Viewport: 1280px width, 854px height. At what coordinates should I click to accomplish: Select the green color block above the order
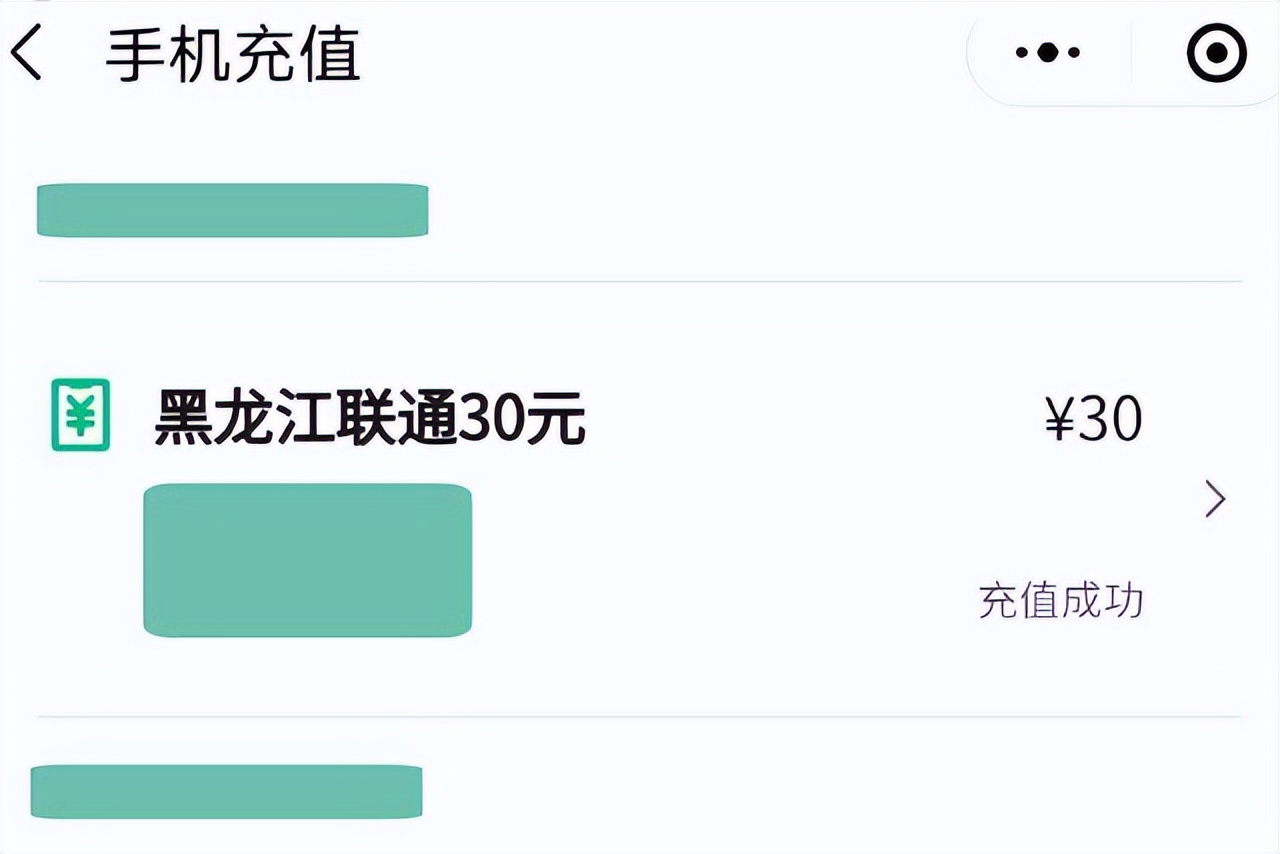232,210
